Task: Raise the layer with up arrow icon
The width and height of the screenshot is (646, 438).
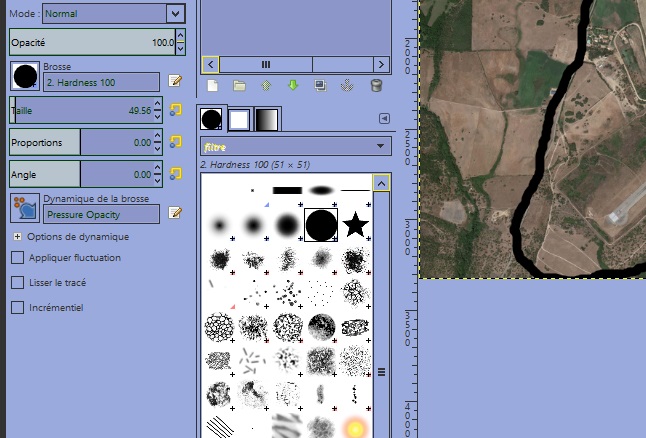Action: 266,86
